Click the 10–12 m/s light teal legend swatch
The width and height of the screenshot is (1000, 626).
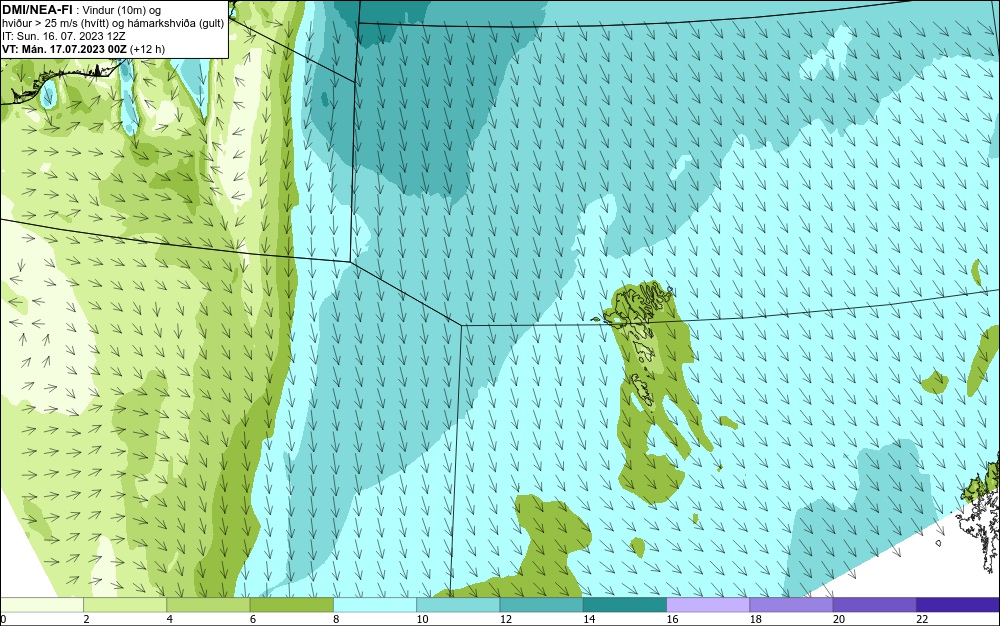point(458,605)
